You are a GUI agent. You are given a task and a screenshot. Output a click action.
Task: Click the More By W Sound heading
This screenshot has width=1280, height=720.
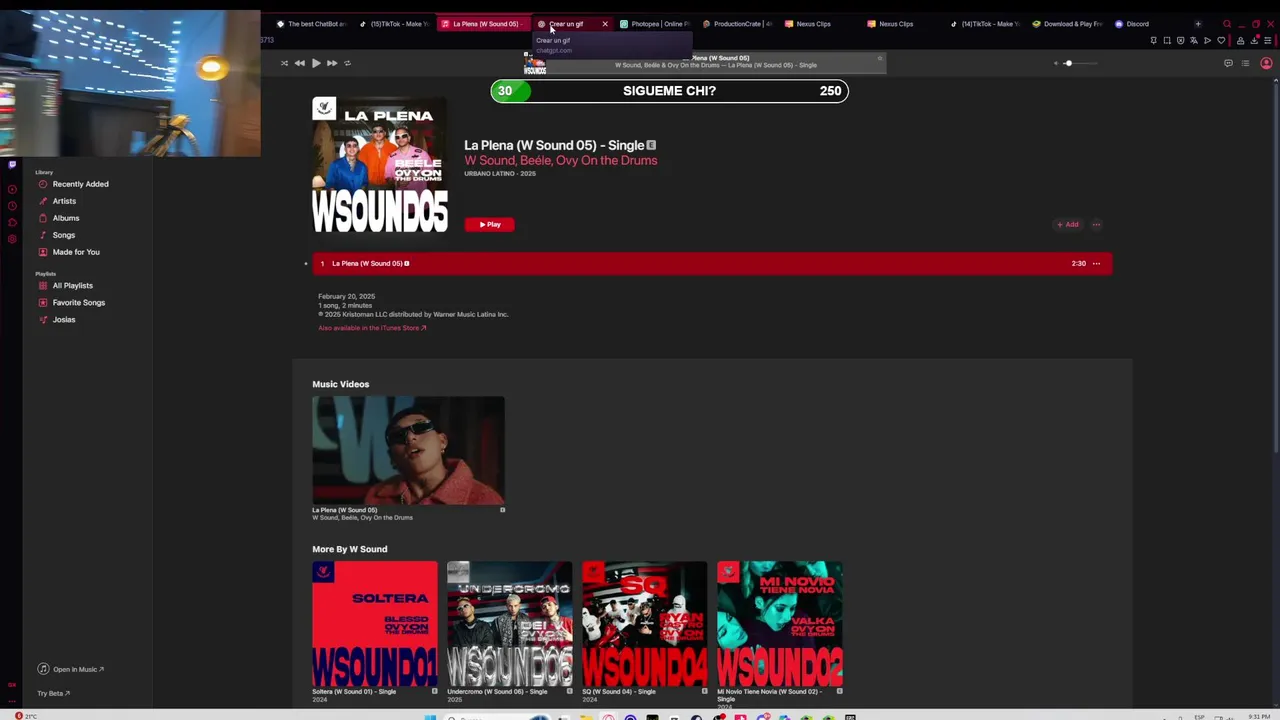click(x=349, y=549)
